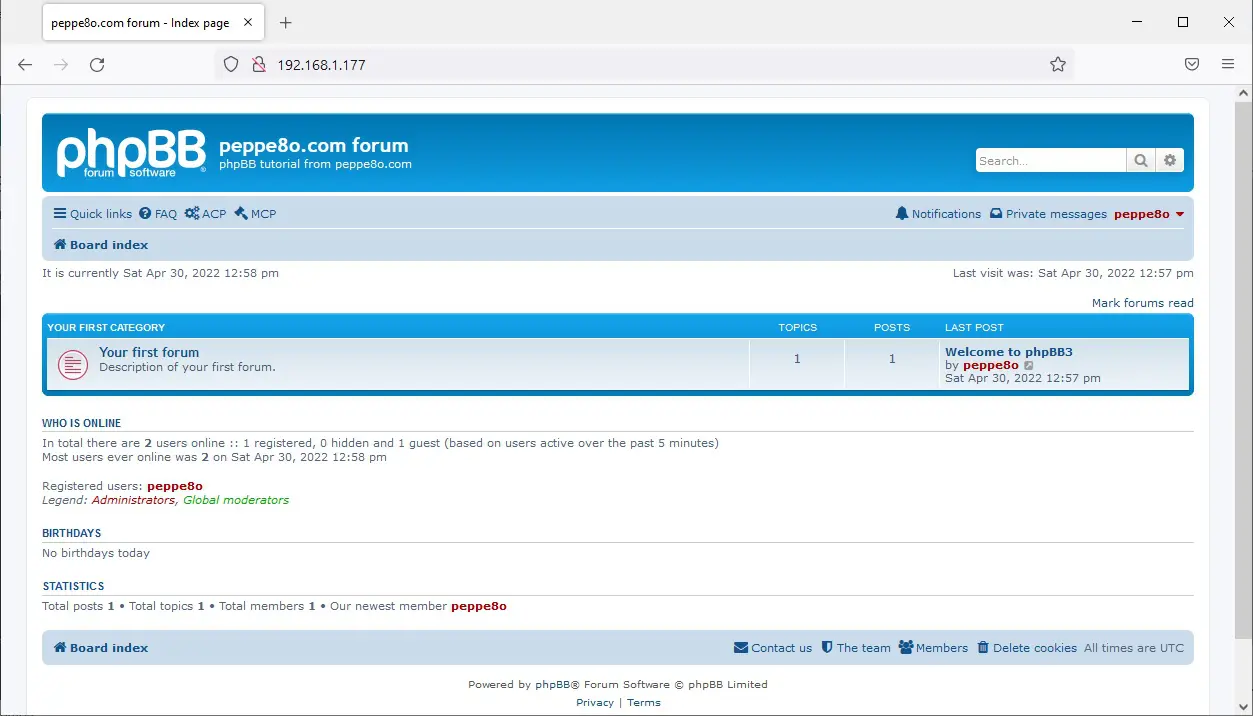1253x716 pixels.
Task: Click Delete cookies in footer
Action: point(1027,648)
